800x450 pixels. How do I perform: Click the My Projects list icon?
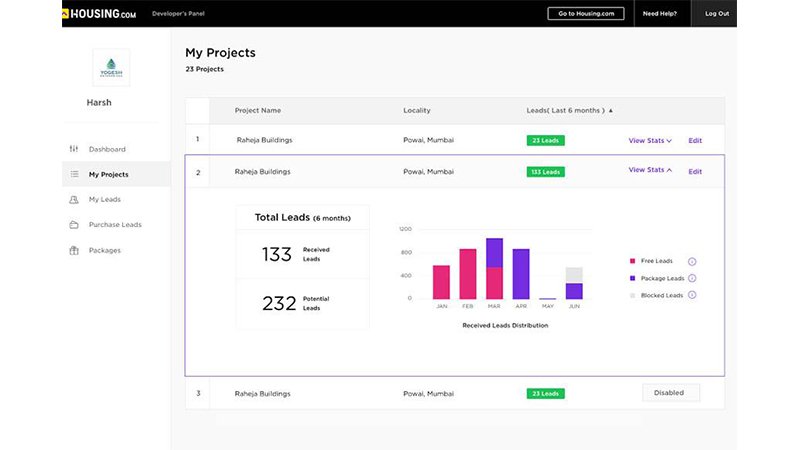[x=74, y=174]
